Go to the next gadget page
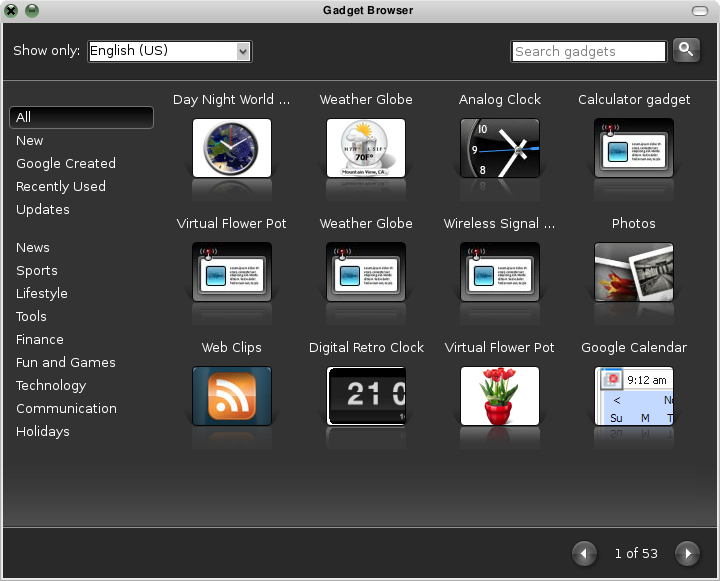The image size is (720, 581). point(687,553)
